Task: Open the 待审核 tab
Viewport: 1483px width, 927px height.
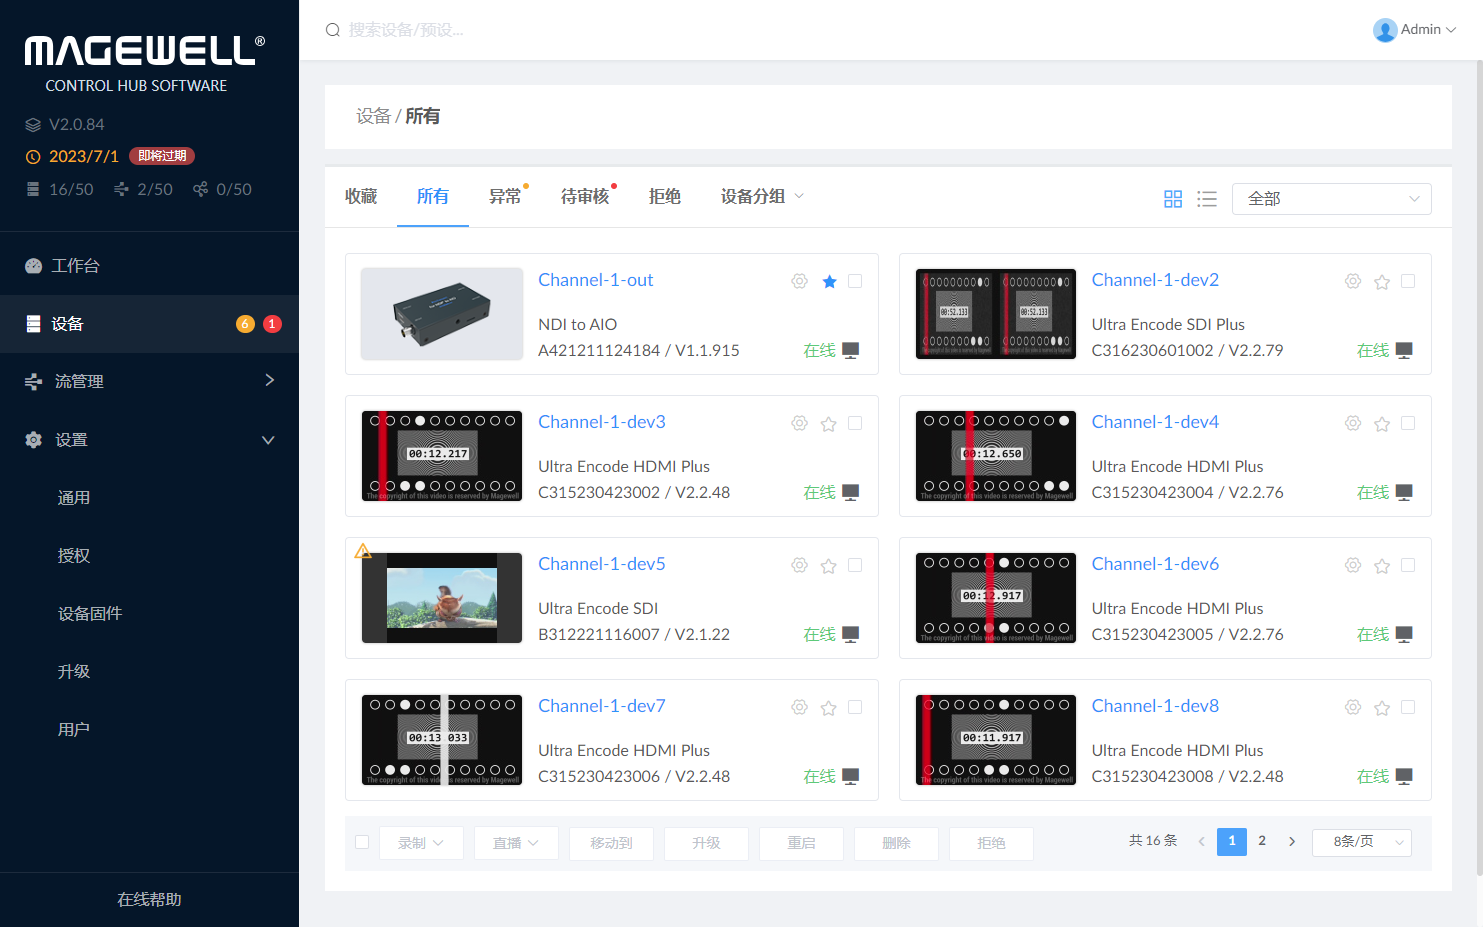Action: pyautogui.click(x=585, y=197)
